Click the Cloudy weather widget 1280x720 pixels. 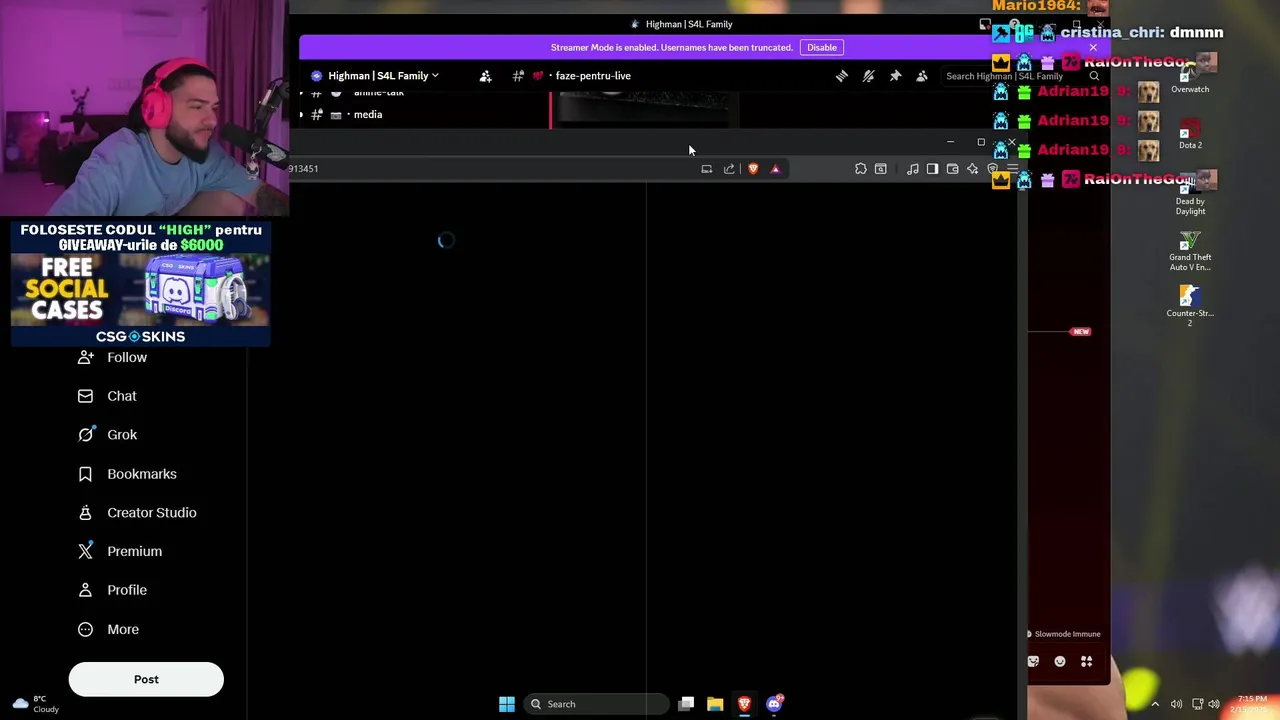pyautogui.click(x=34, y=704)
